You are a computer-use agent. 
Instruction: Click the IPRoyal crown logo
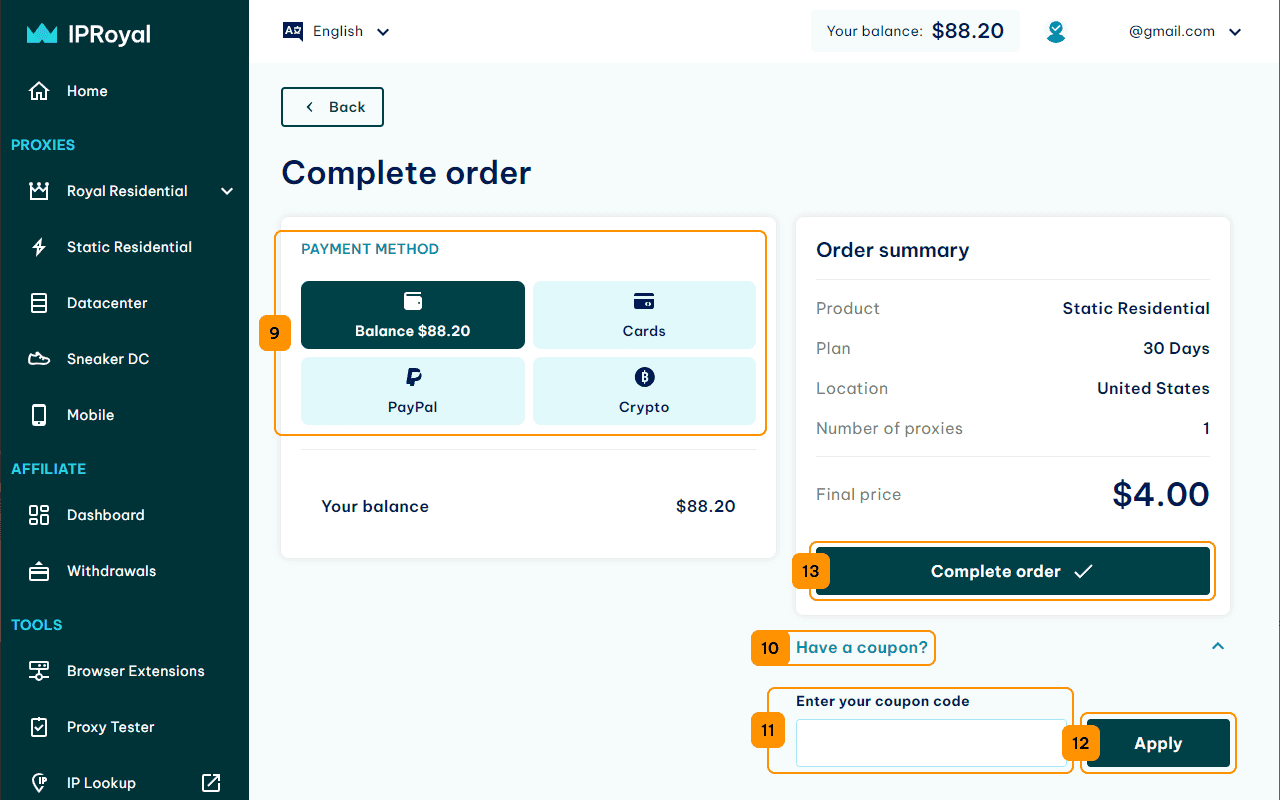pos(42,34)
